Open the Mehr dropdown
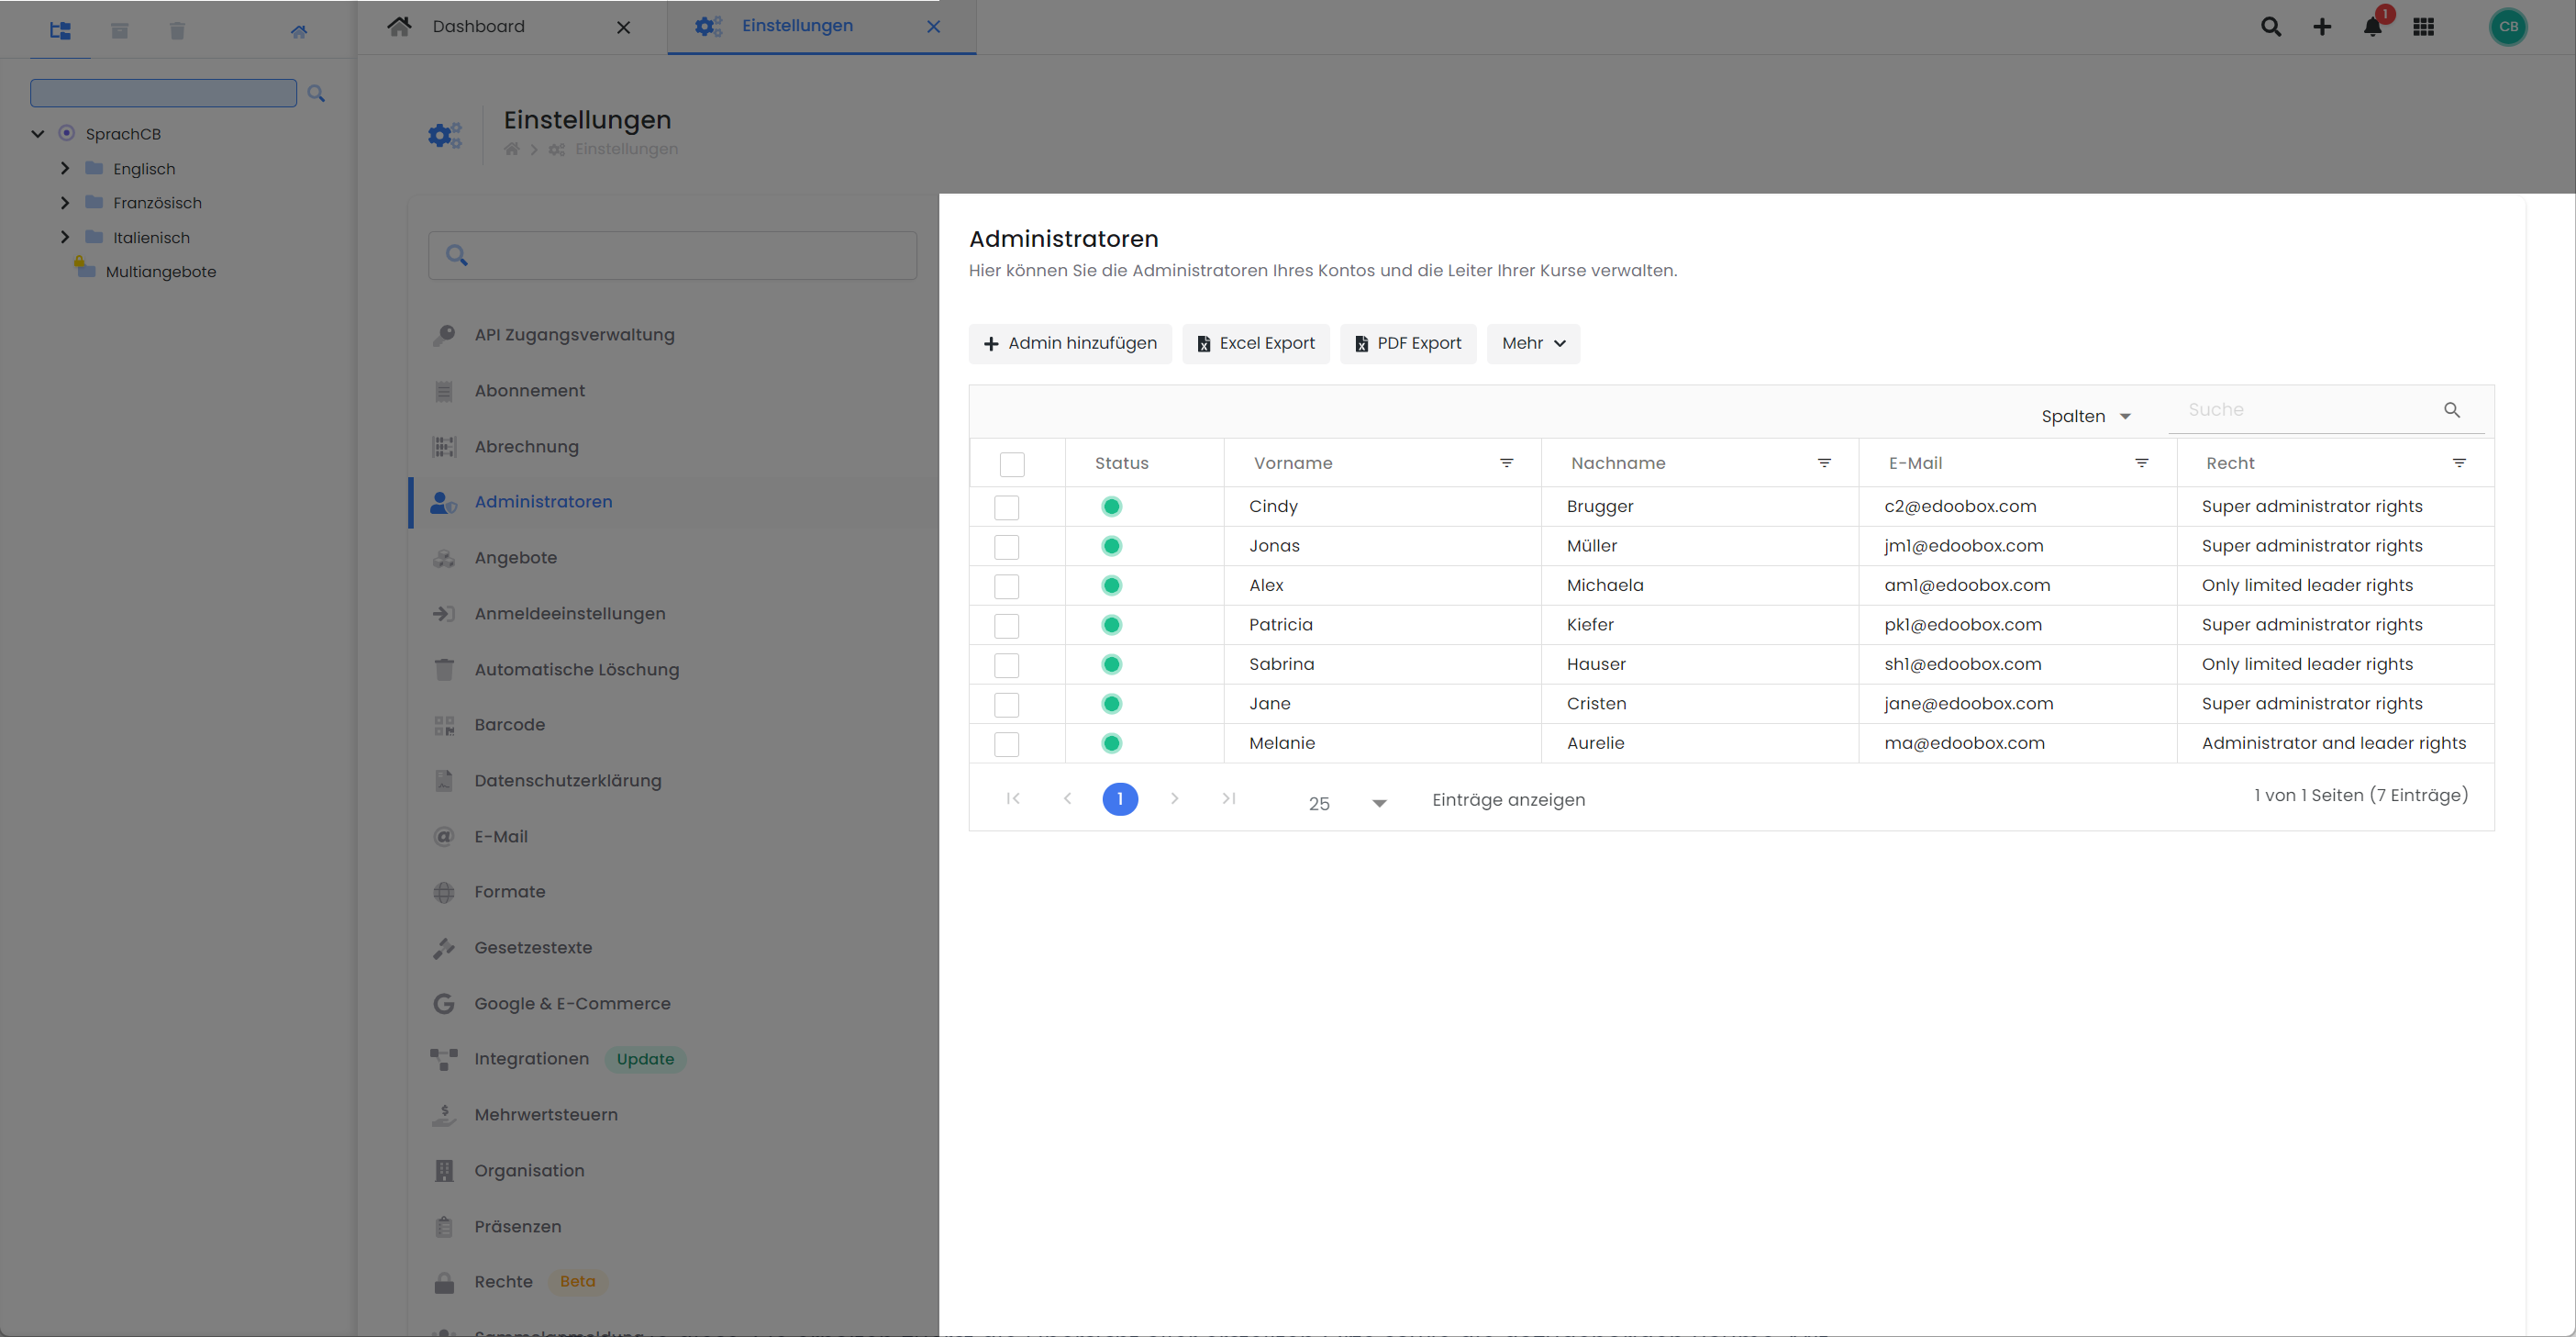The height and width of the screenshot is (1337, 2576). pos(1533,343)
